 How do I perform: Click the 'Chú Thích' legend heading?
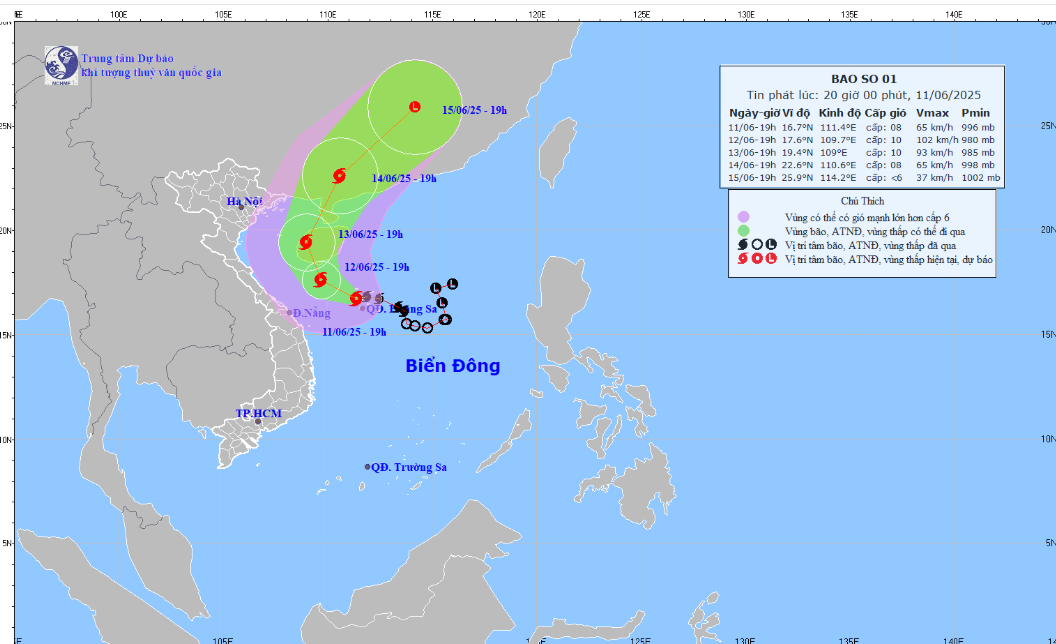point(863,201)
